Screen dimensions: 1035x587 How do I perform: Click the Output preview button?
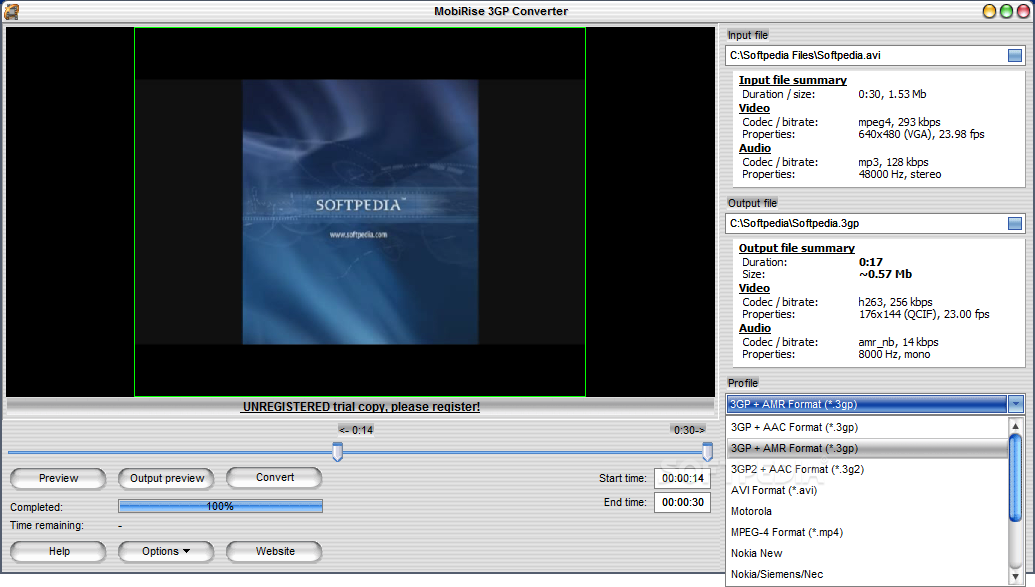pos(166,478)
